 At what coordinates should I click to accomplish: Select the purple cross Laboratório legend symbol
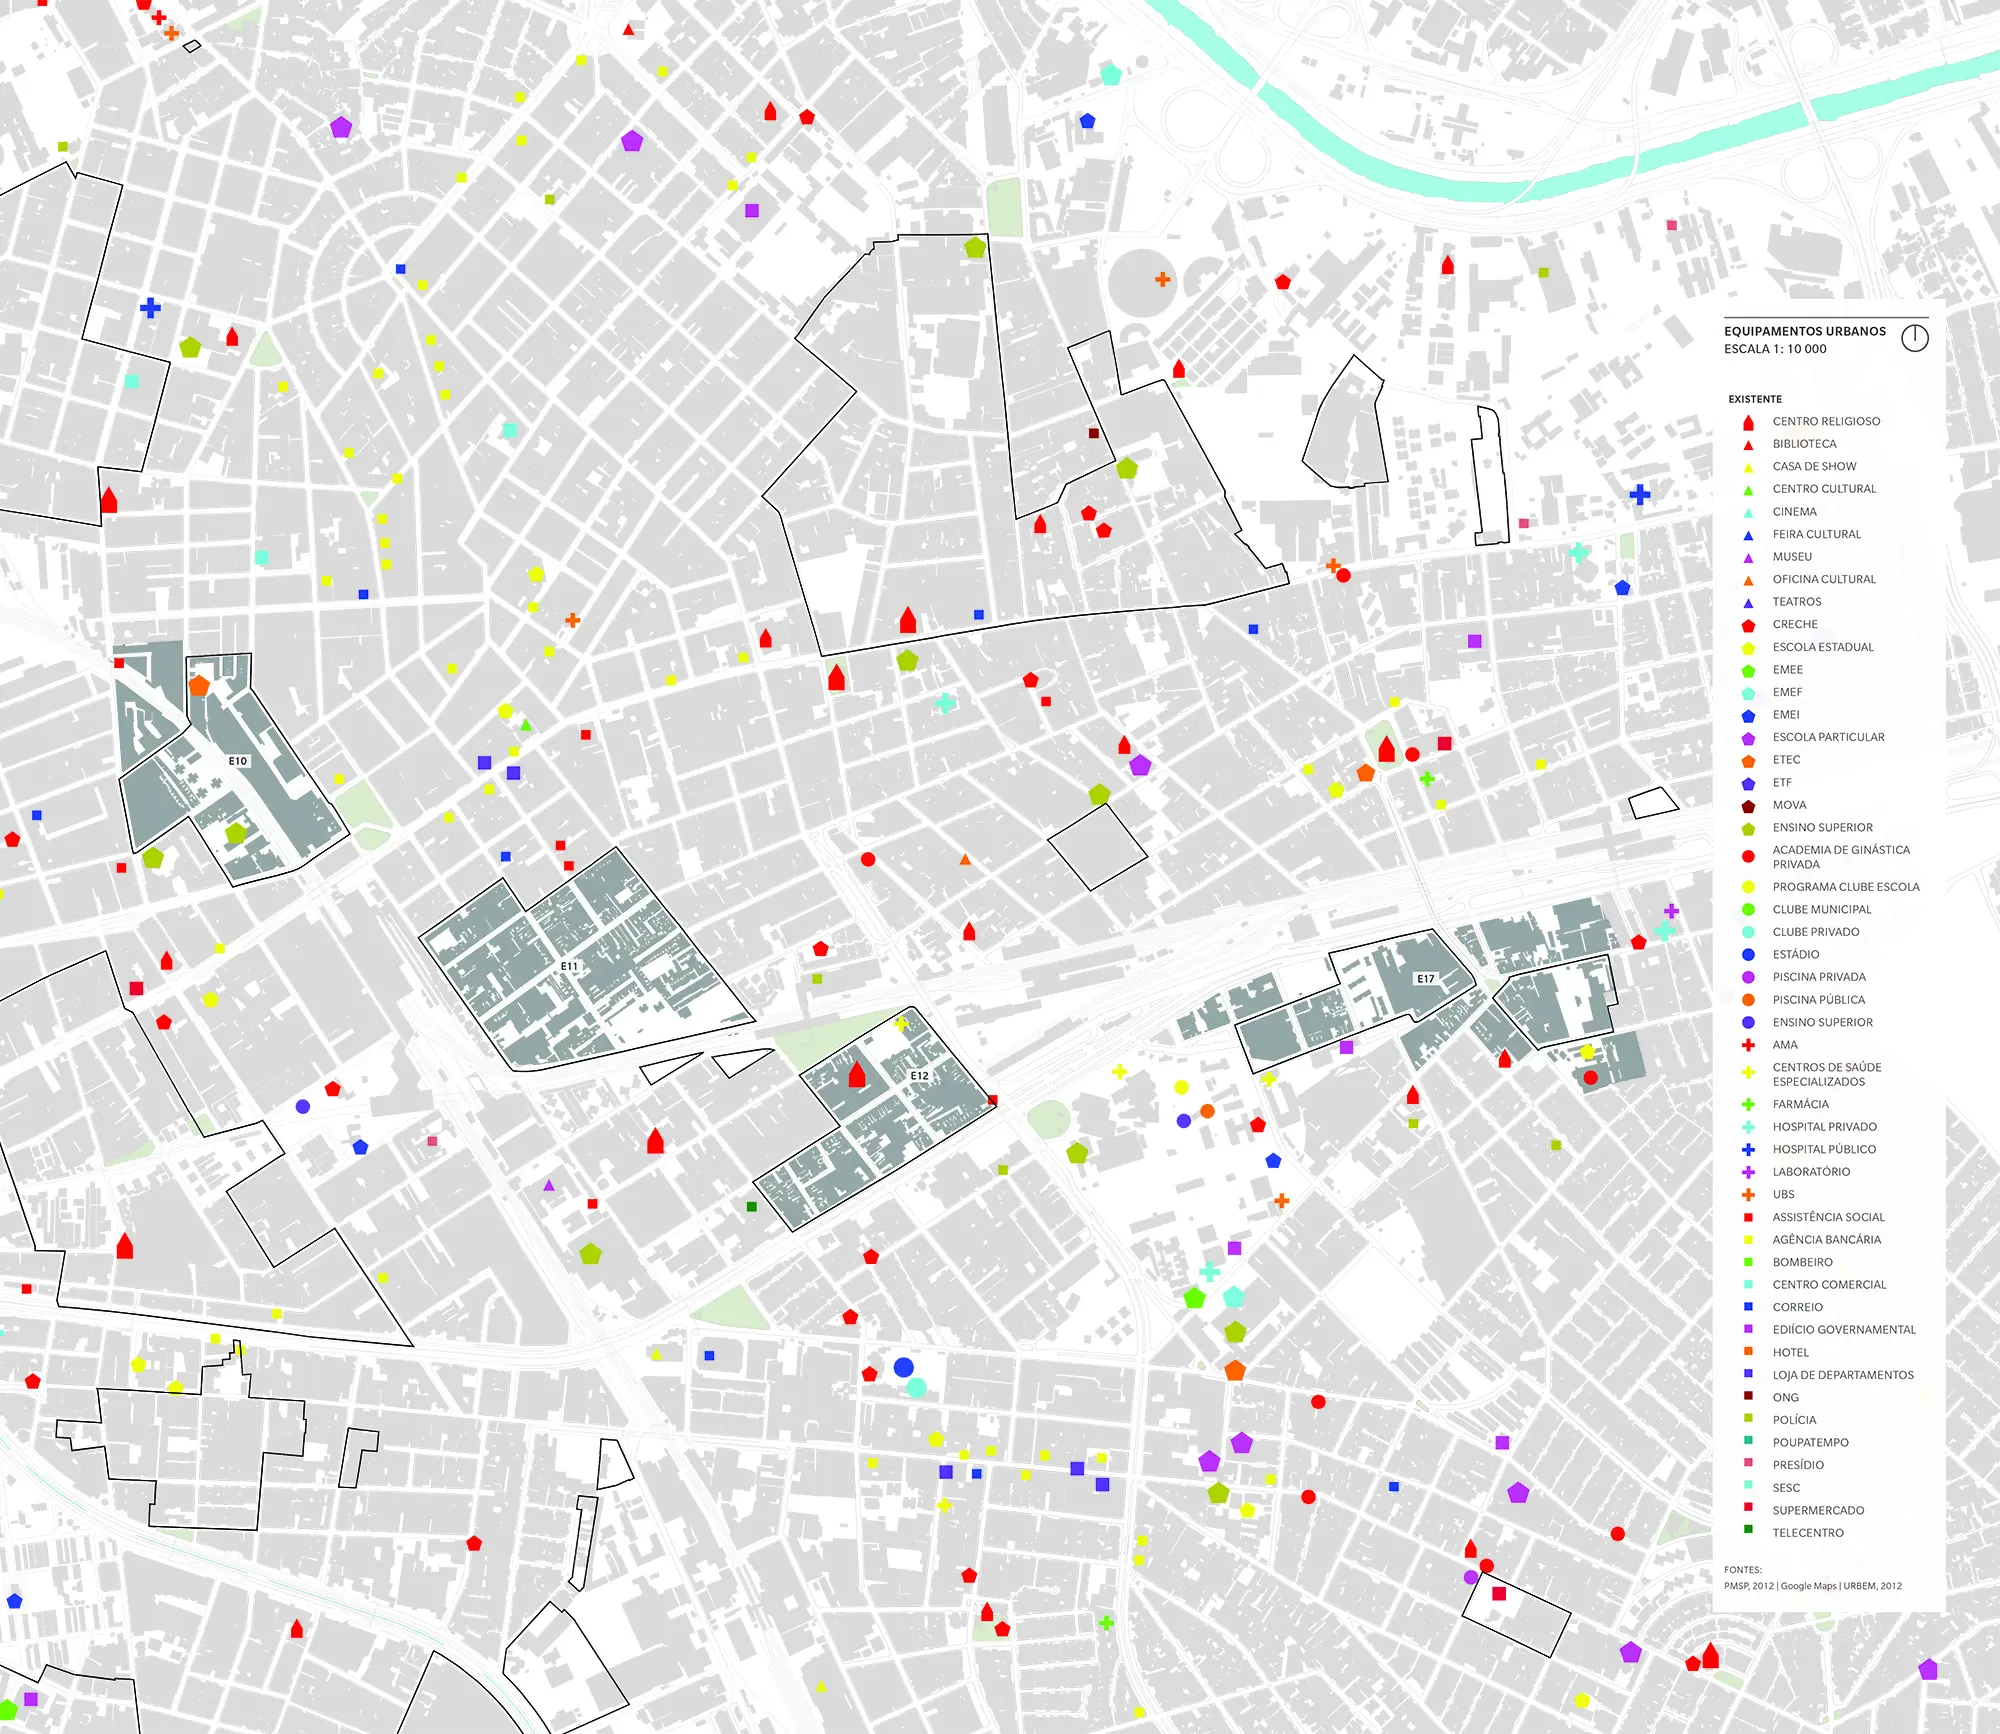coord(1748,1172)
